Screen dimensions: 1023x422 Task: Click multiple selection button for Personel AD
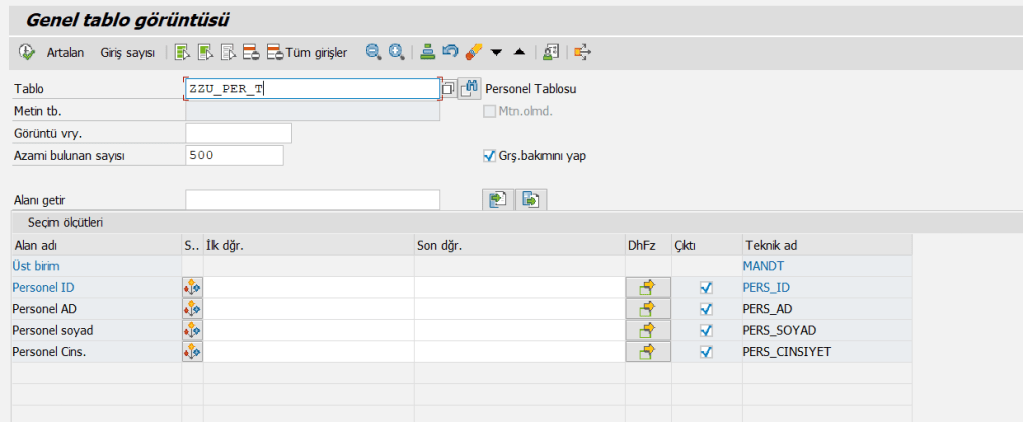(646, 308)
